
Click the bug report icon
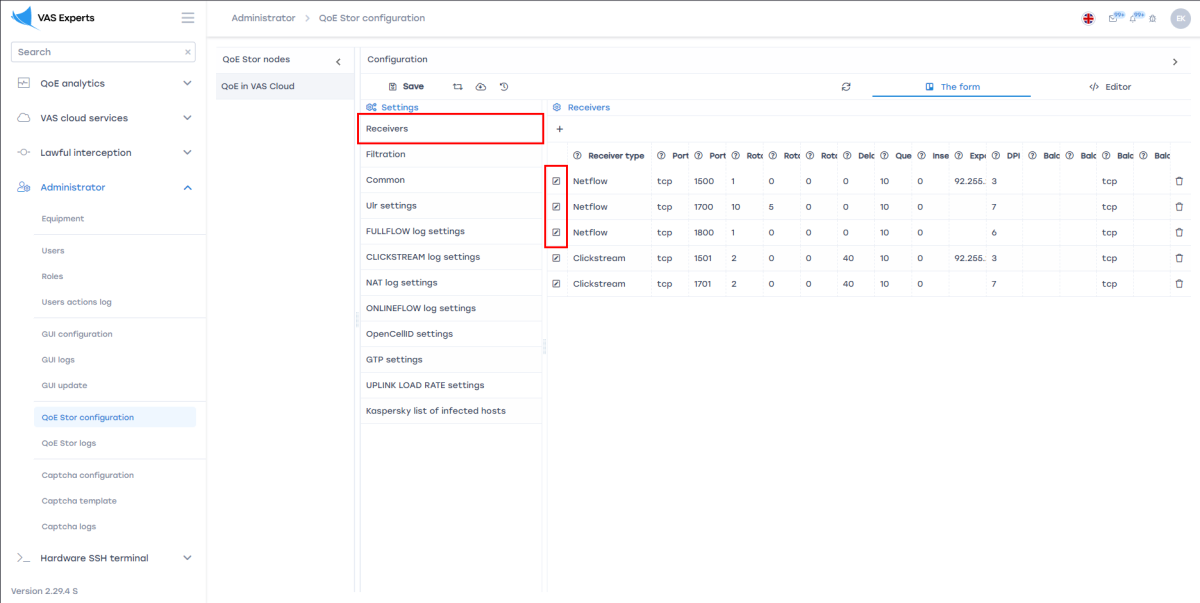[x=1152, y=18]
